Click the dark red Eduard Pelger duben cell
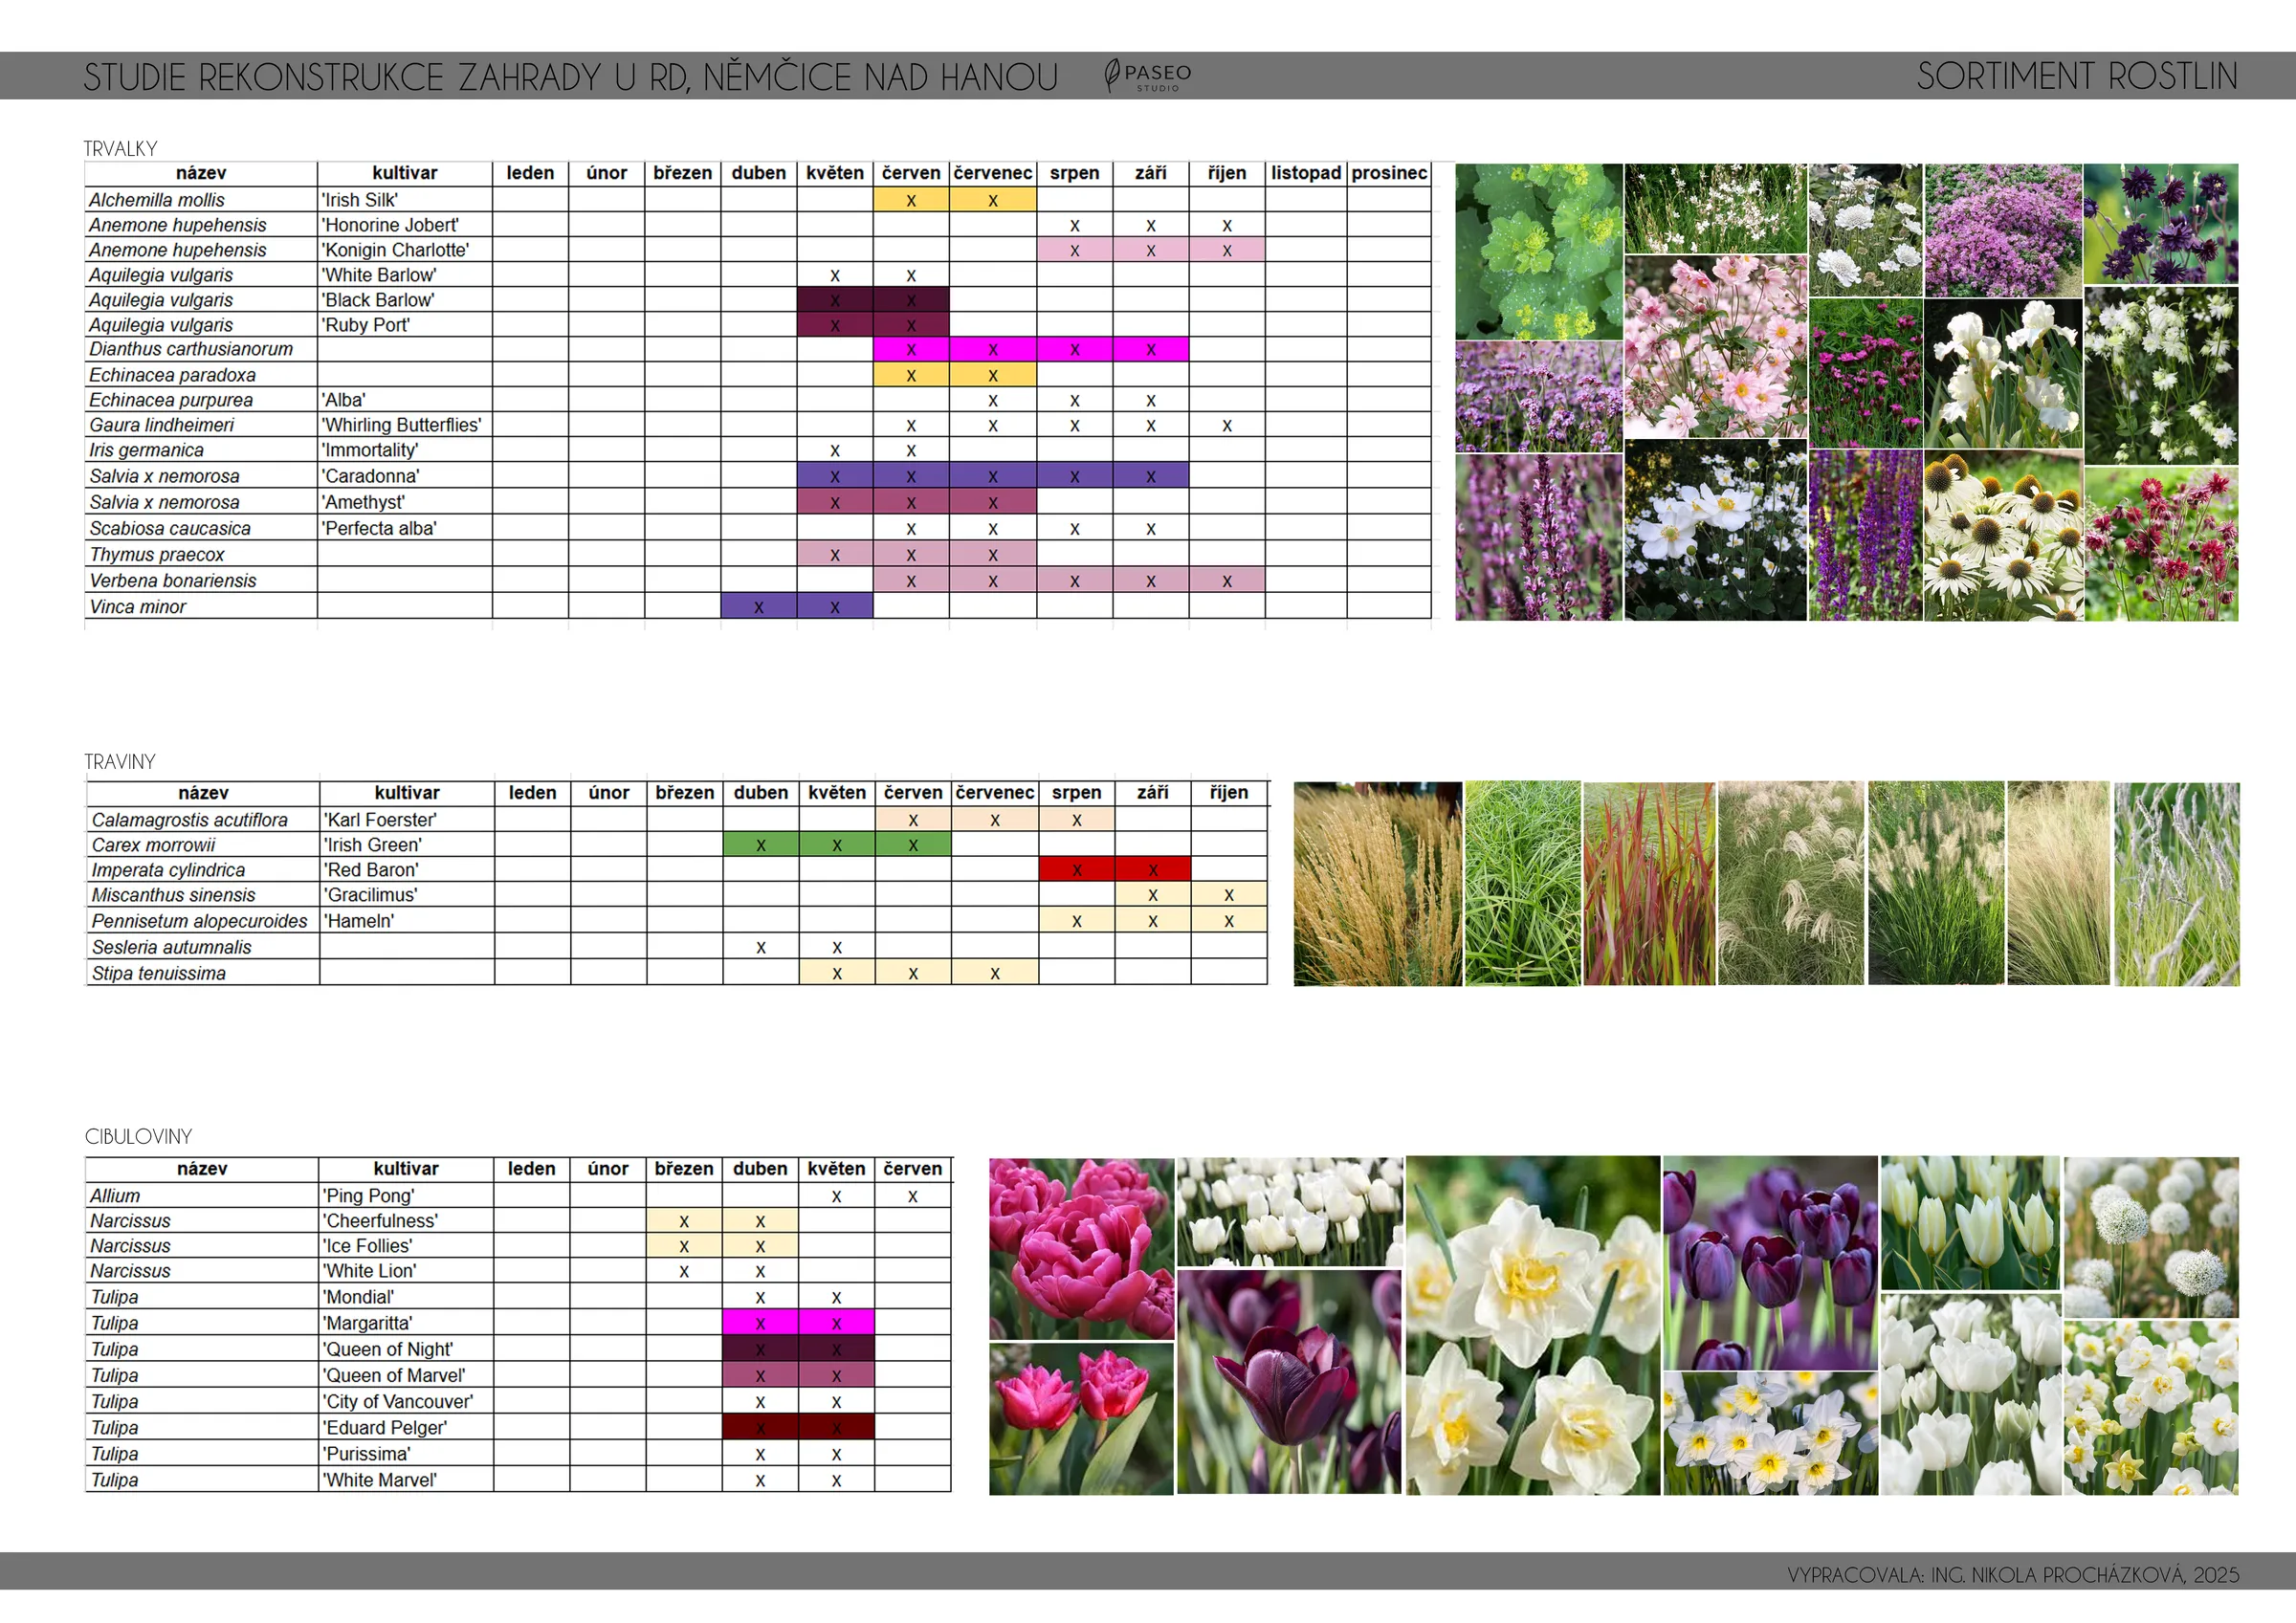This screenshot has width=2296, height=1623. tap(760, 1427)
